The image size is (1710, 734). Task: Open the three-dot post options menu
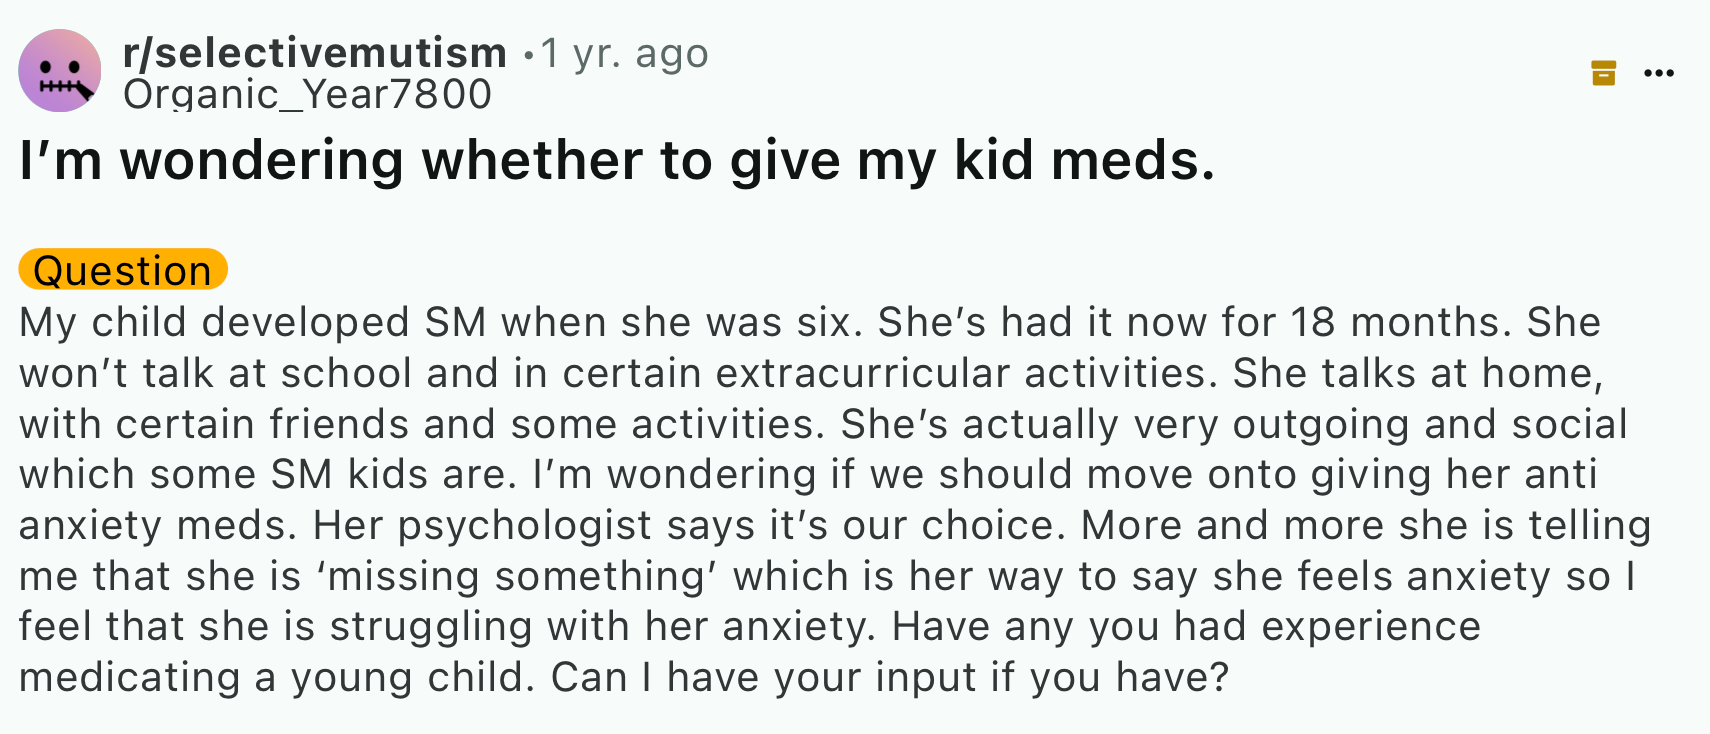pos(1659,73)
